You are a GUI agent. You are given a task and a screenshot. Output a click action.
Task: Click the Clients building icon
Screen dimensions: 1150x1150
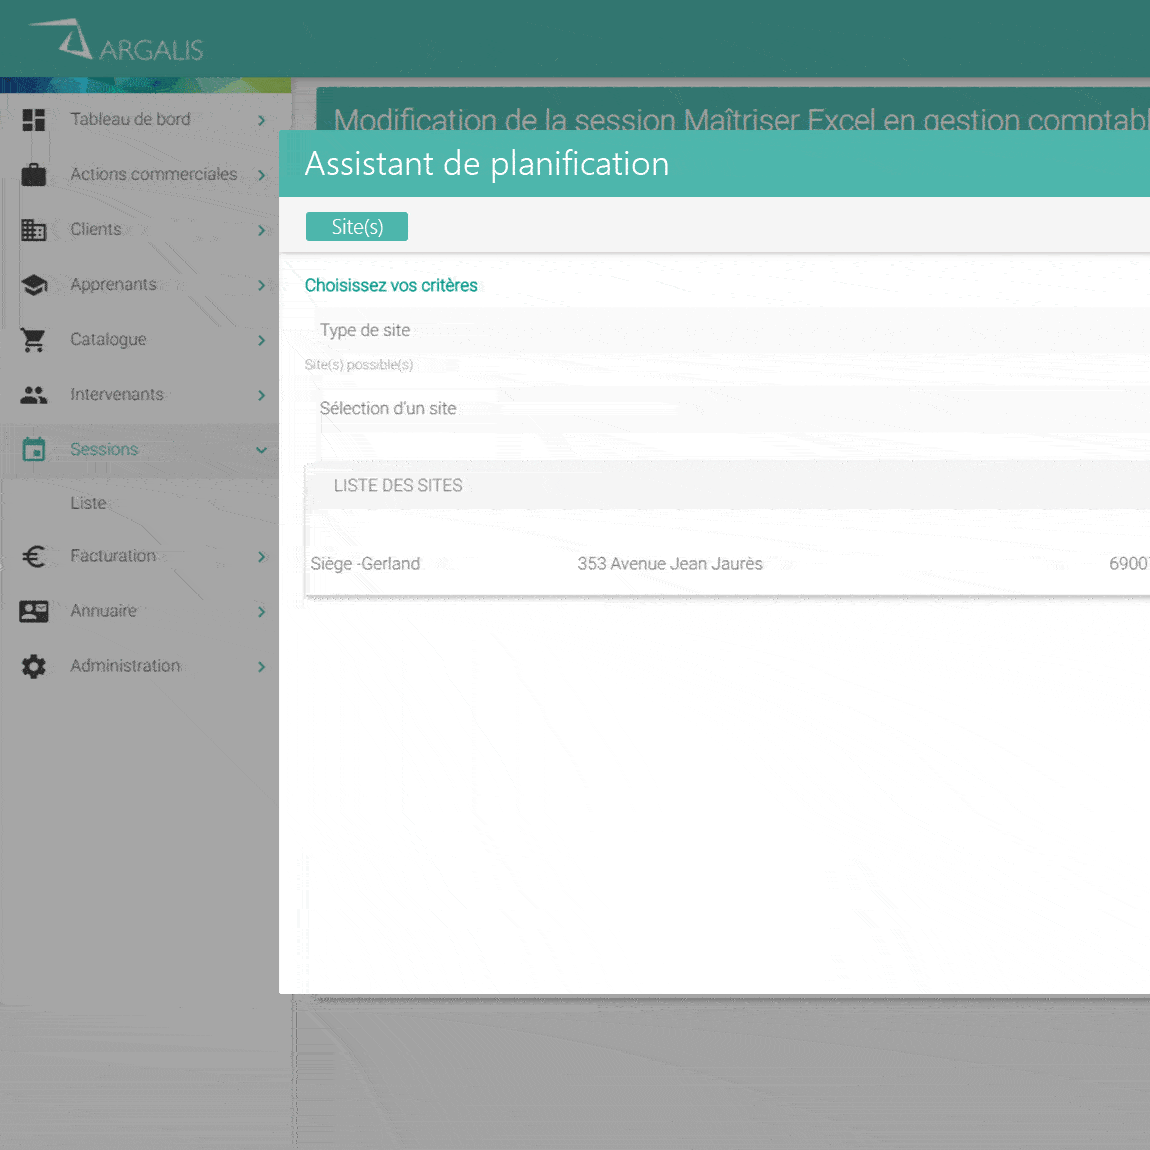34,230
